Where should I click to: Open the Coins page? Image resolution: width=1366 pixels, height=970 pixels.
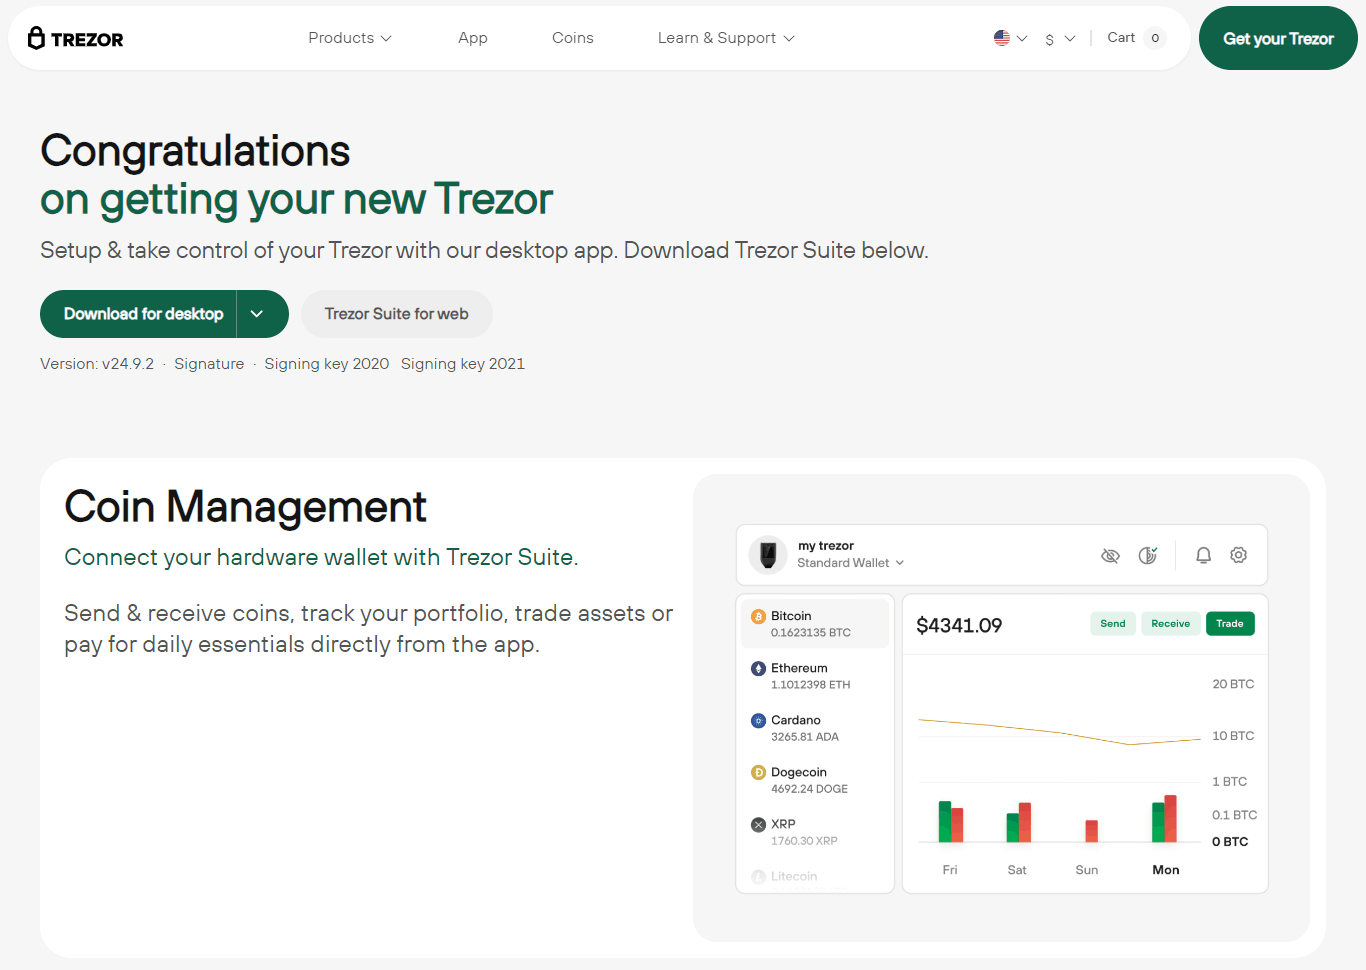(573, 38)
